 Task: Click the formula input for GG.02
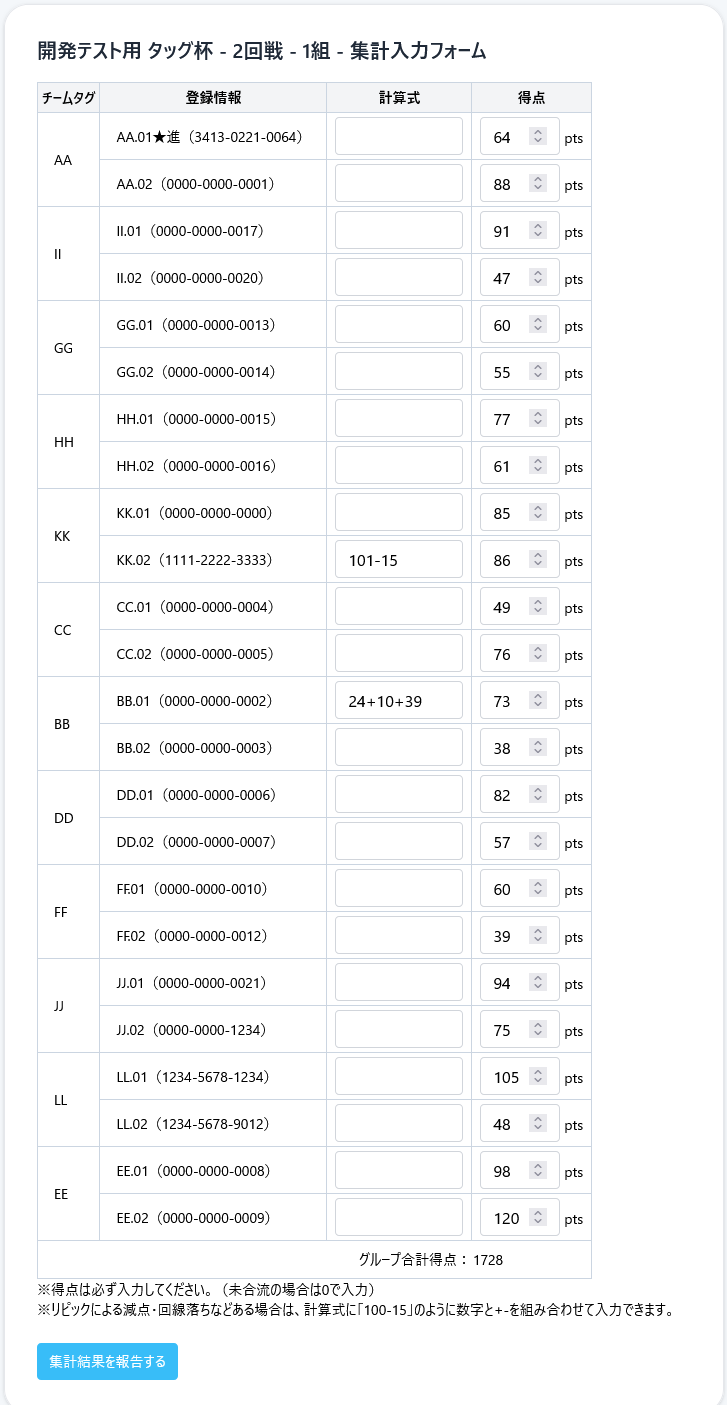(x=399, y=372)
